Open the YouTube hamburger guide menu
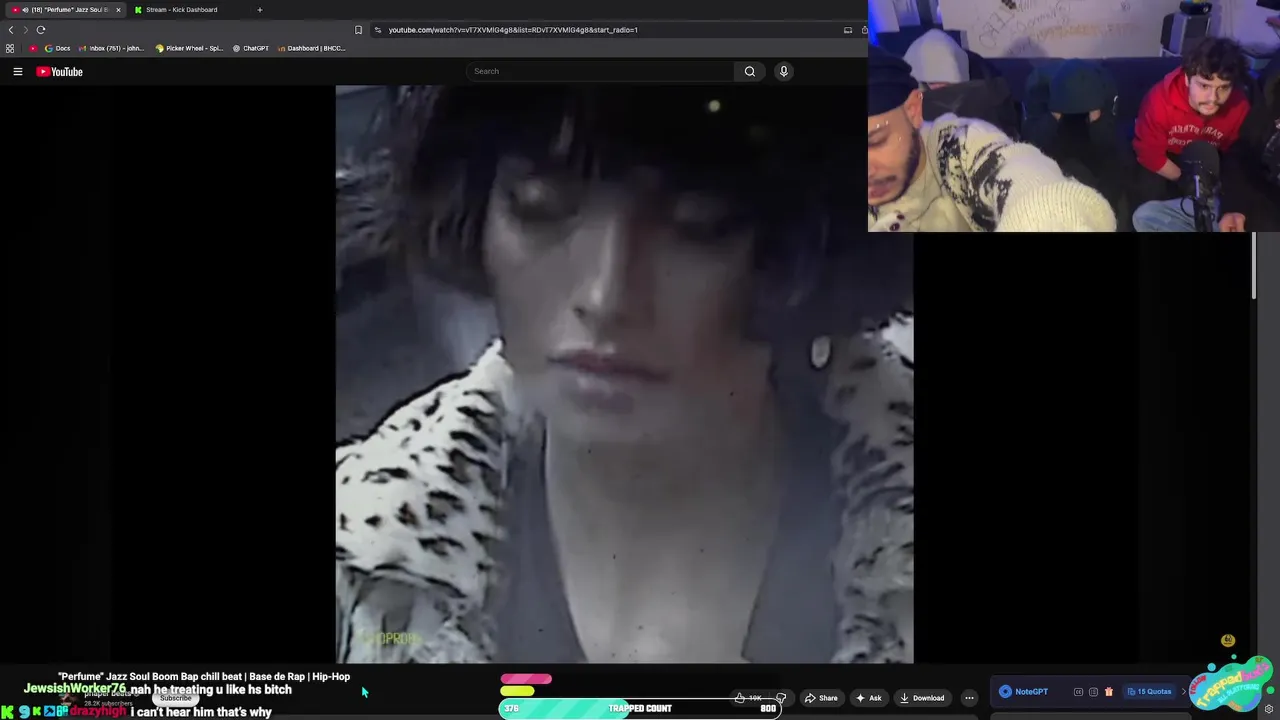Viewport: 1280px width, 720px height. (x=18, y=71)
